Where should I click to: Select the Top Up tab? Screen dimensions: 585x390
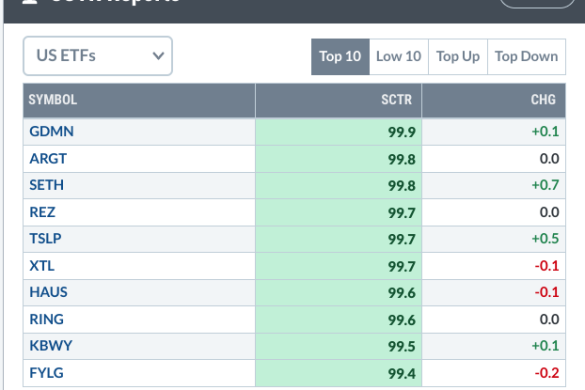[458, 57]
